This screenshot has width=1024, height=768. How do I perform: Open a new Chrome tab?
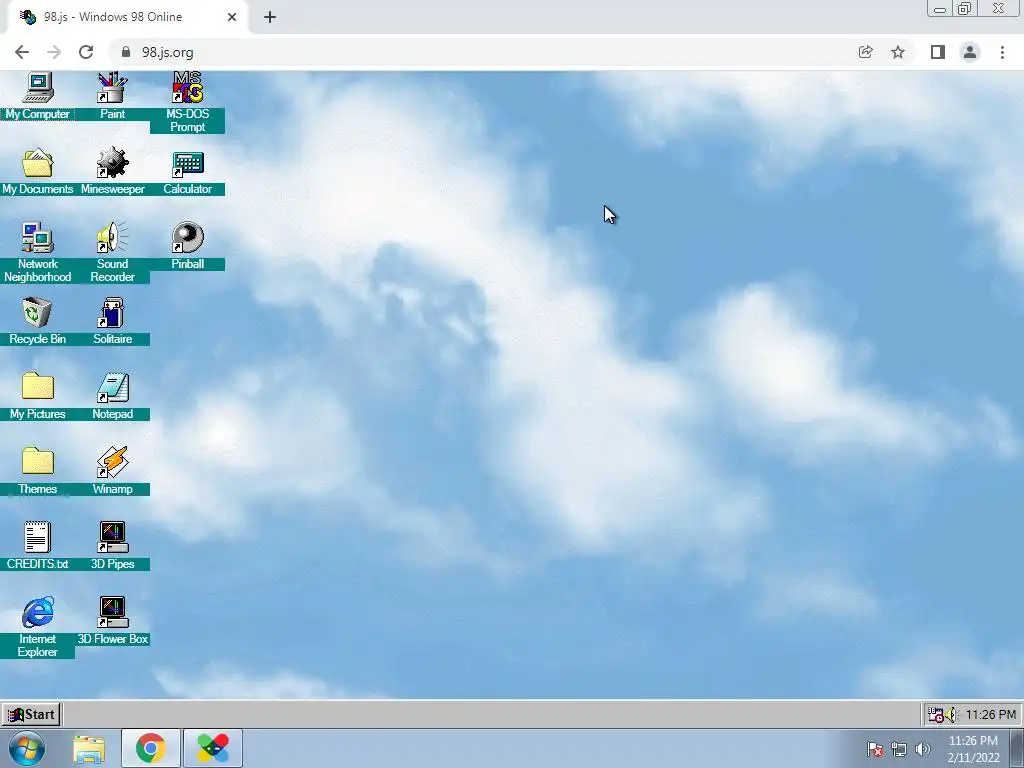click(x=270, y=17)
